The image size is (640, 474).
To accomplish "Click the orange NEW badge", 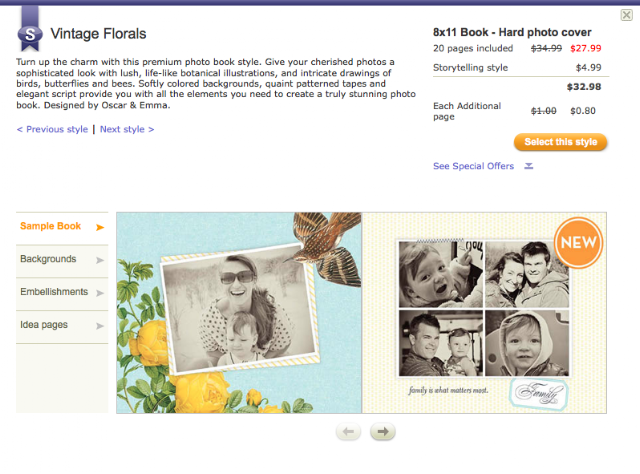I will (577, 243).
